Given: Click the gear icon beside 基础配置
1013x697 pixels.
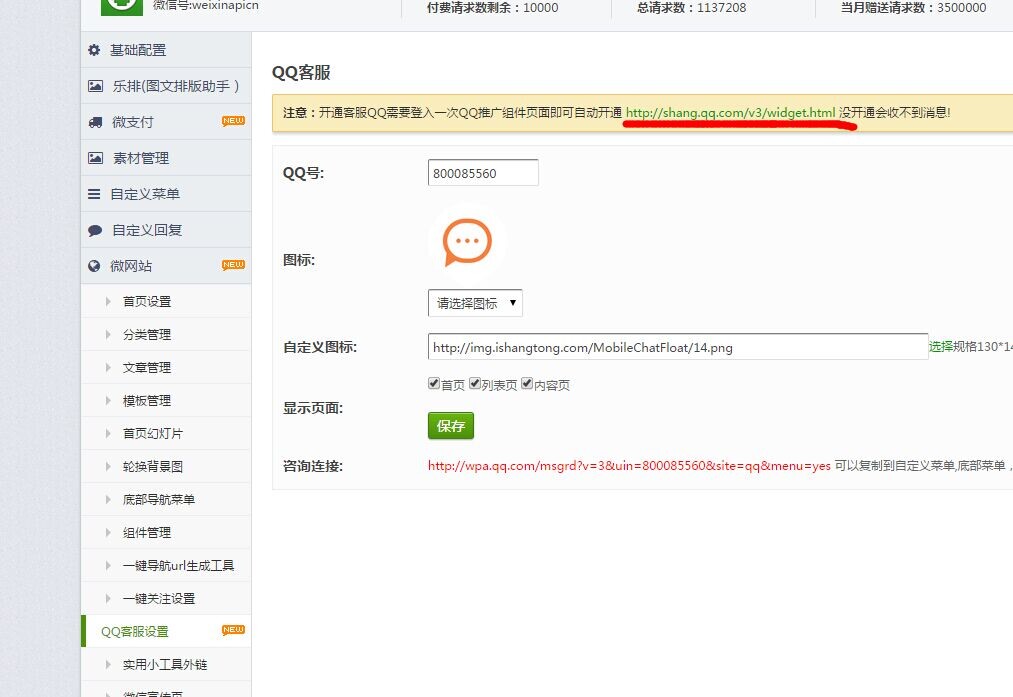Looking at the screenshot, I should point(95,50).
